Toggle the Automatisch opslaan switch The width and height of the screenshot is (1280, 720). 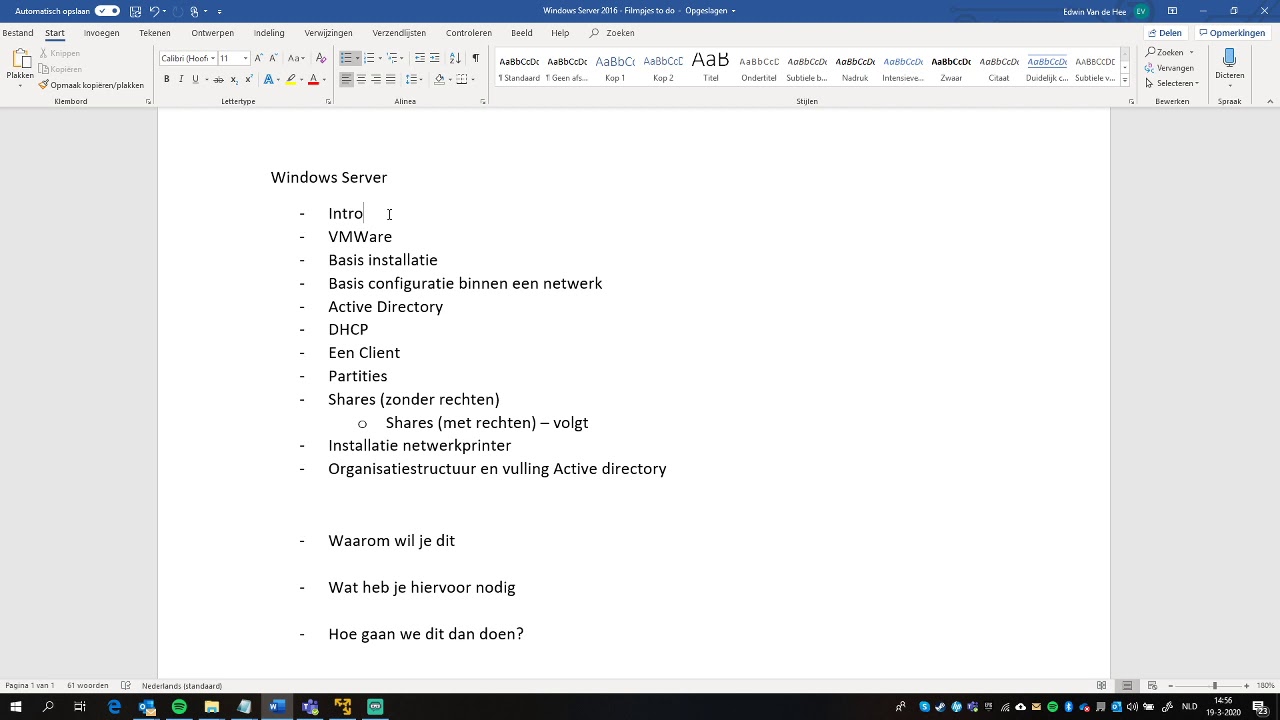107,11
